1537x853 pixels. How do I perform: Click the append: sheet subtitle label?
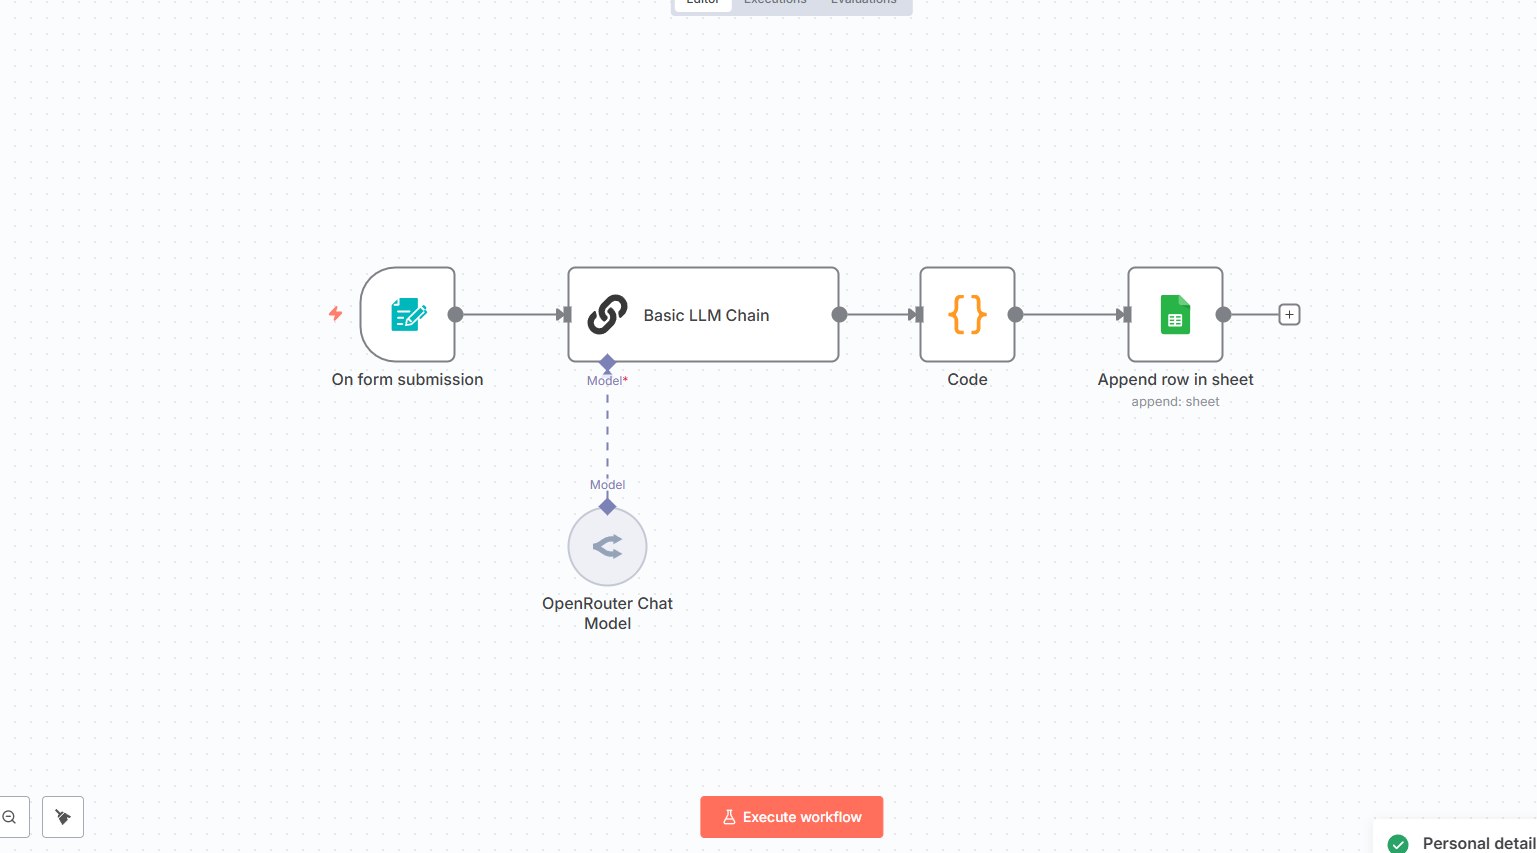[1175, 401]
